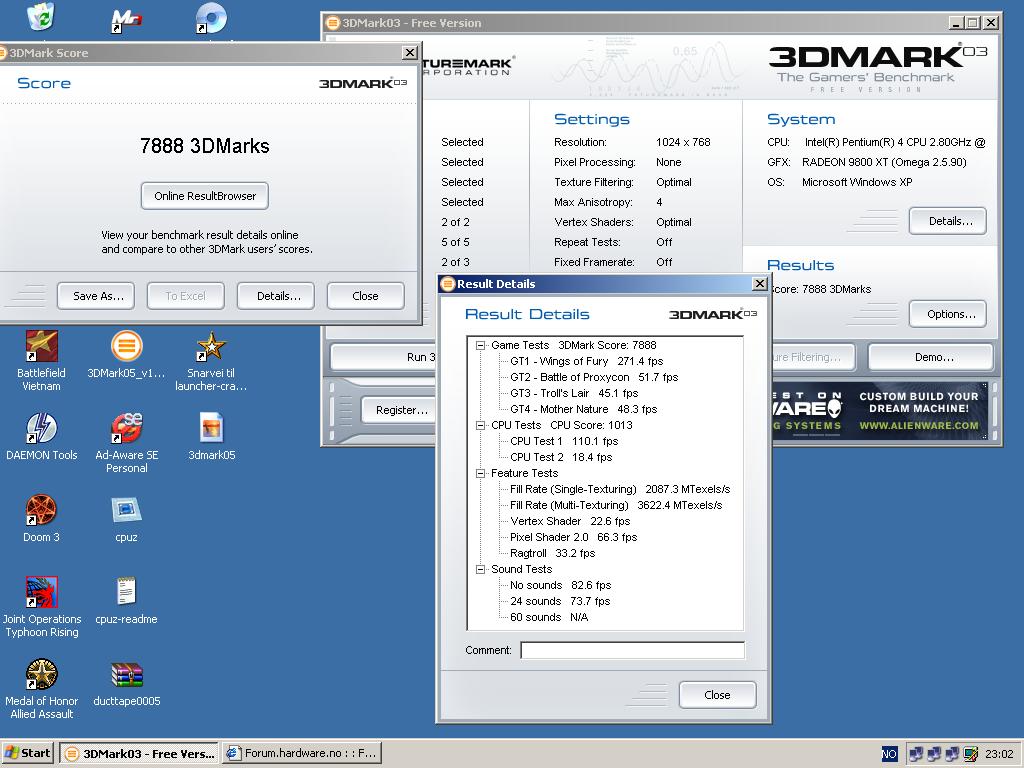Click the Demo button in 3DMark03

click(931, 357)
